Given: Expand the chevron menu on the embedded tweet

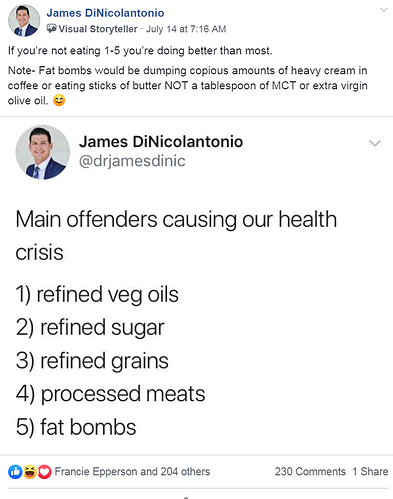Looking at the screenshot, I should click(x=375, y=143).
